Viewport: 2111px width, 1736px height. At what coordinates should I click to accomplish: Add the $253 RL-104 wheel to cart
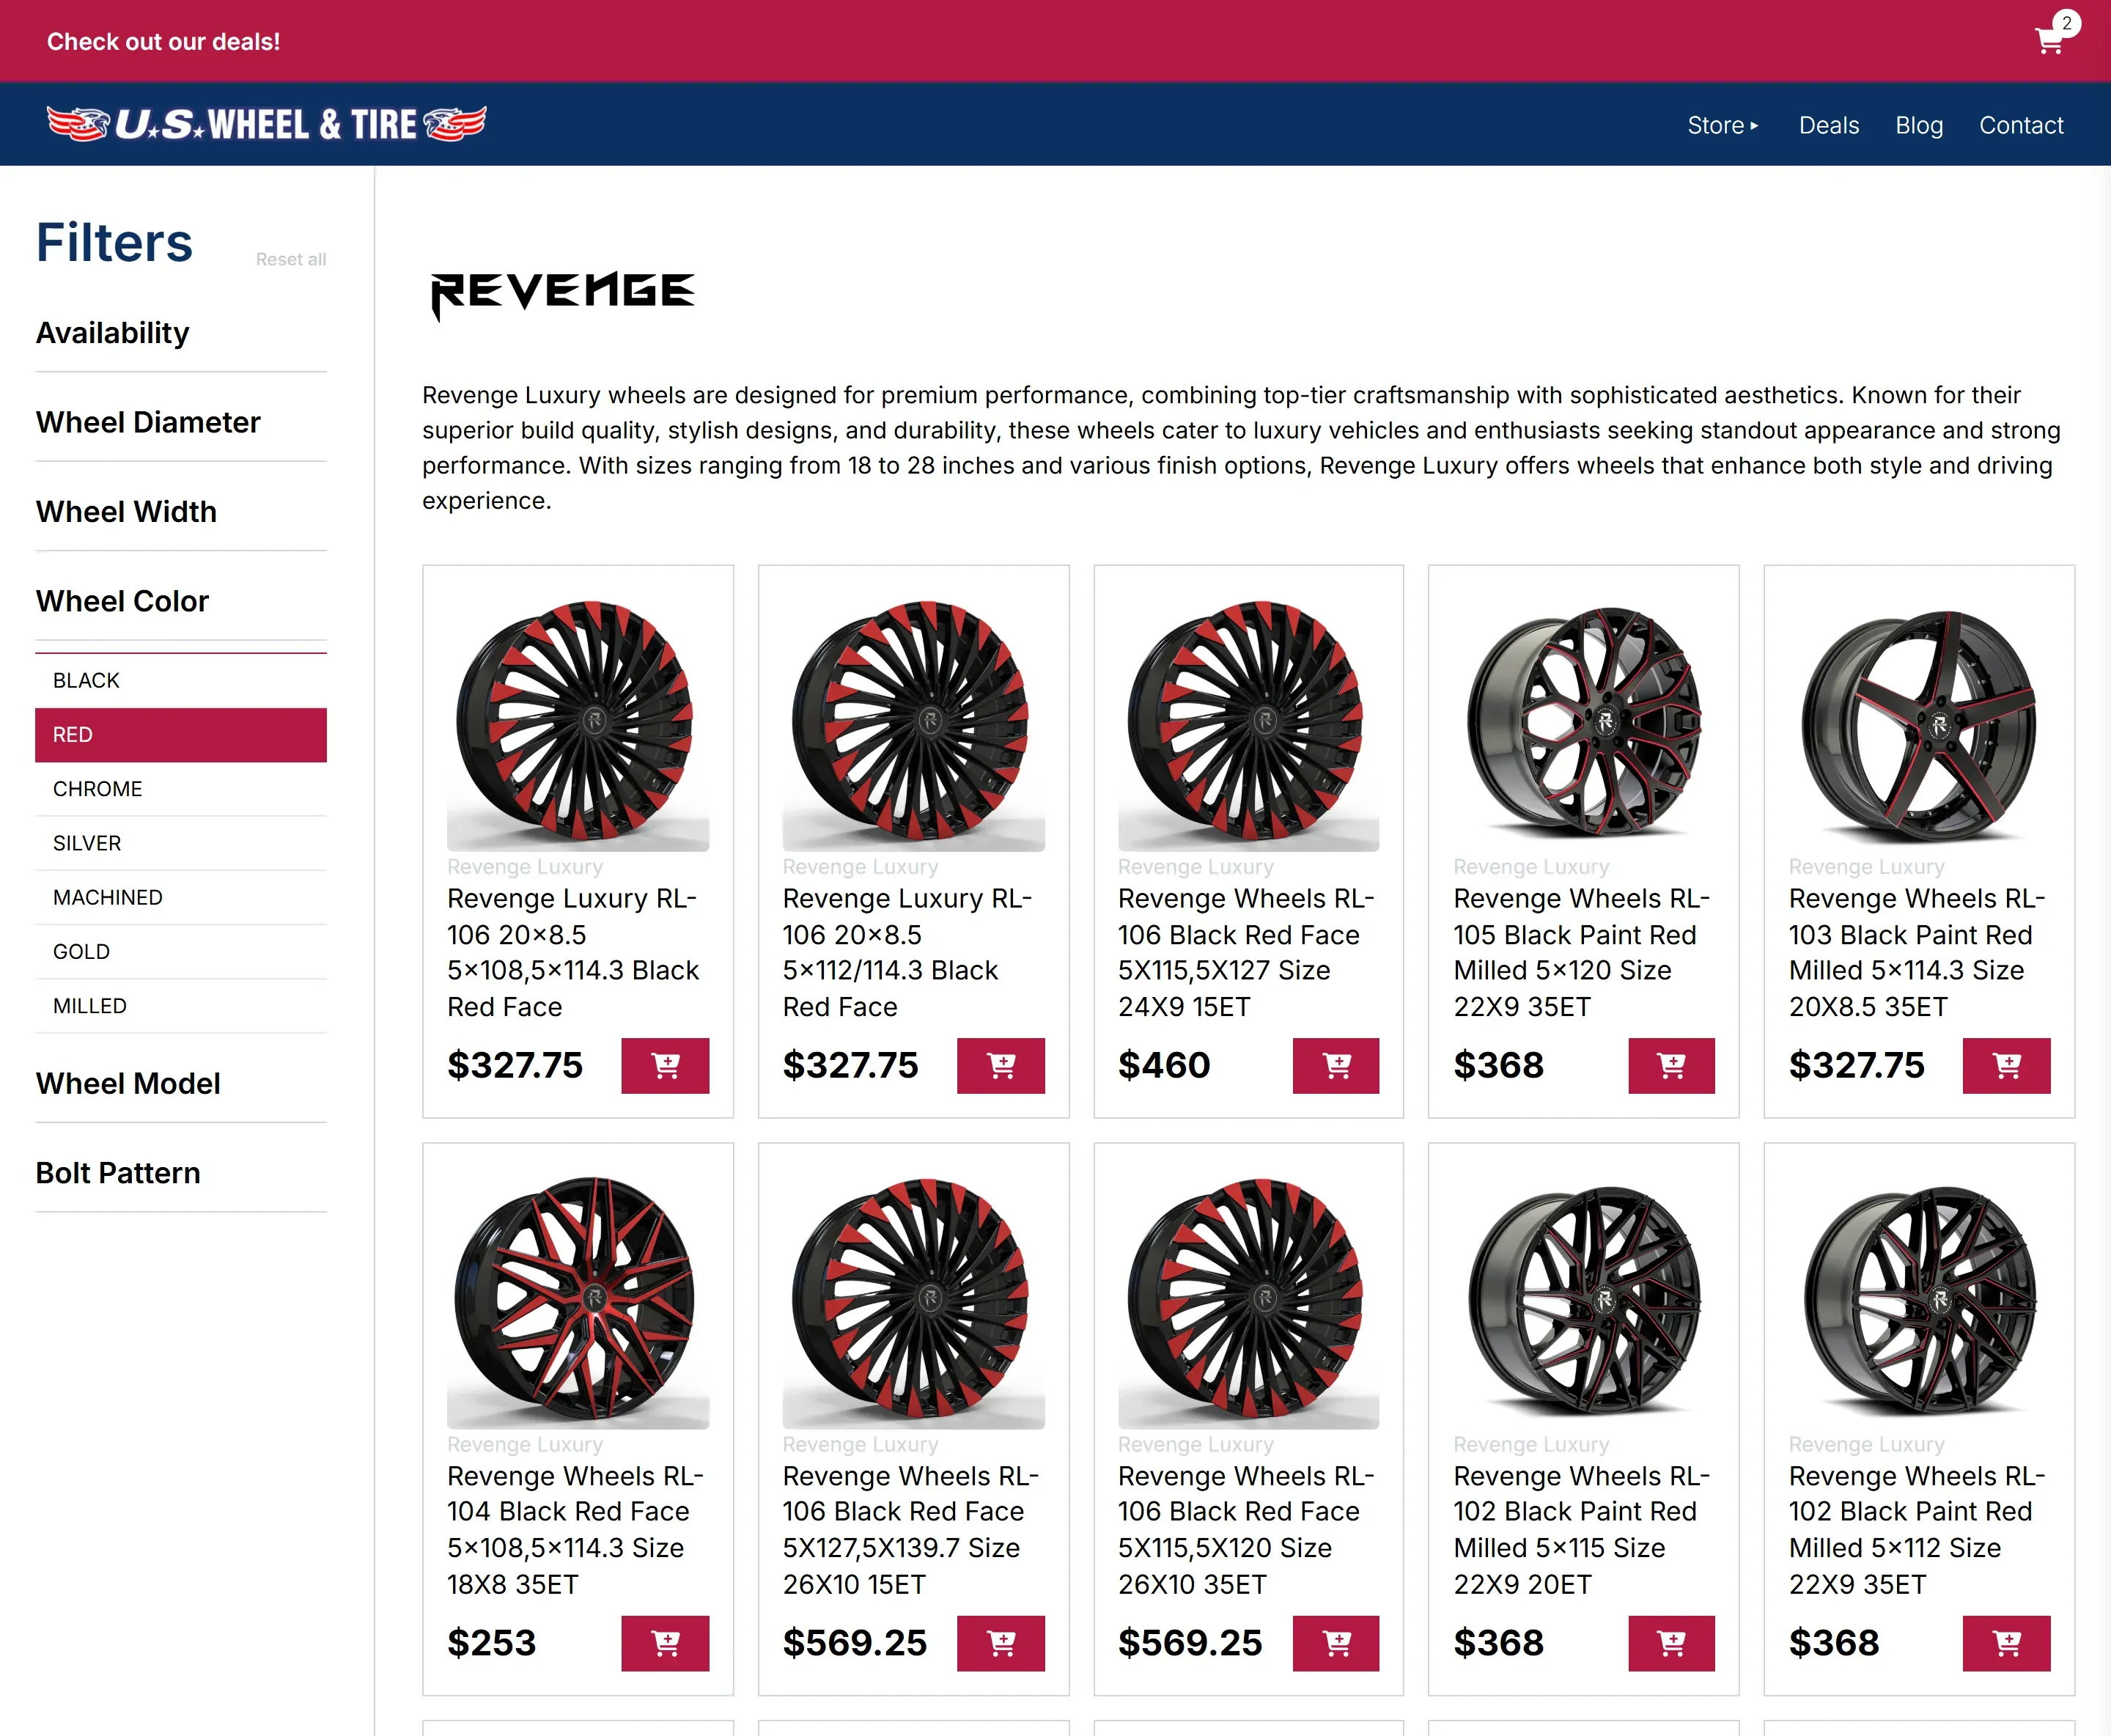click(x=665, y=1643)
